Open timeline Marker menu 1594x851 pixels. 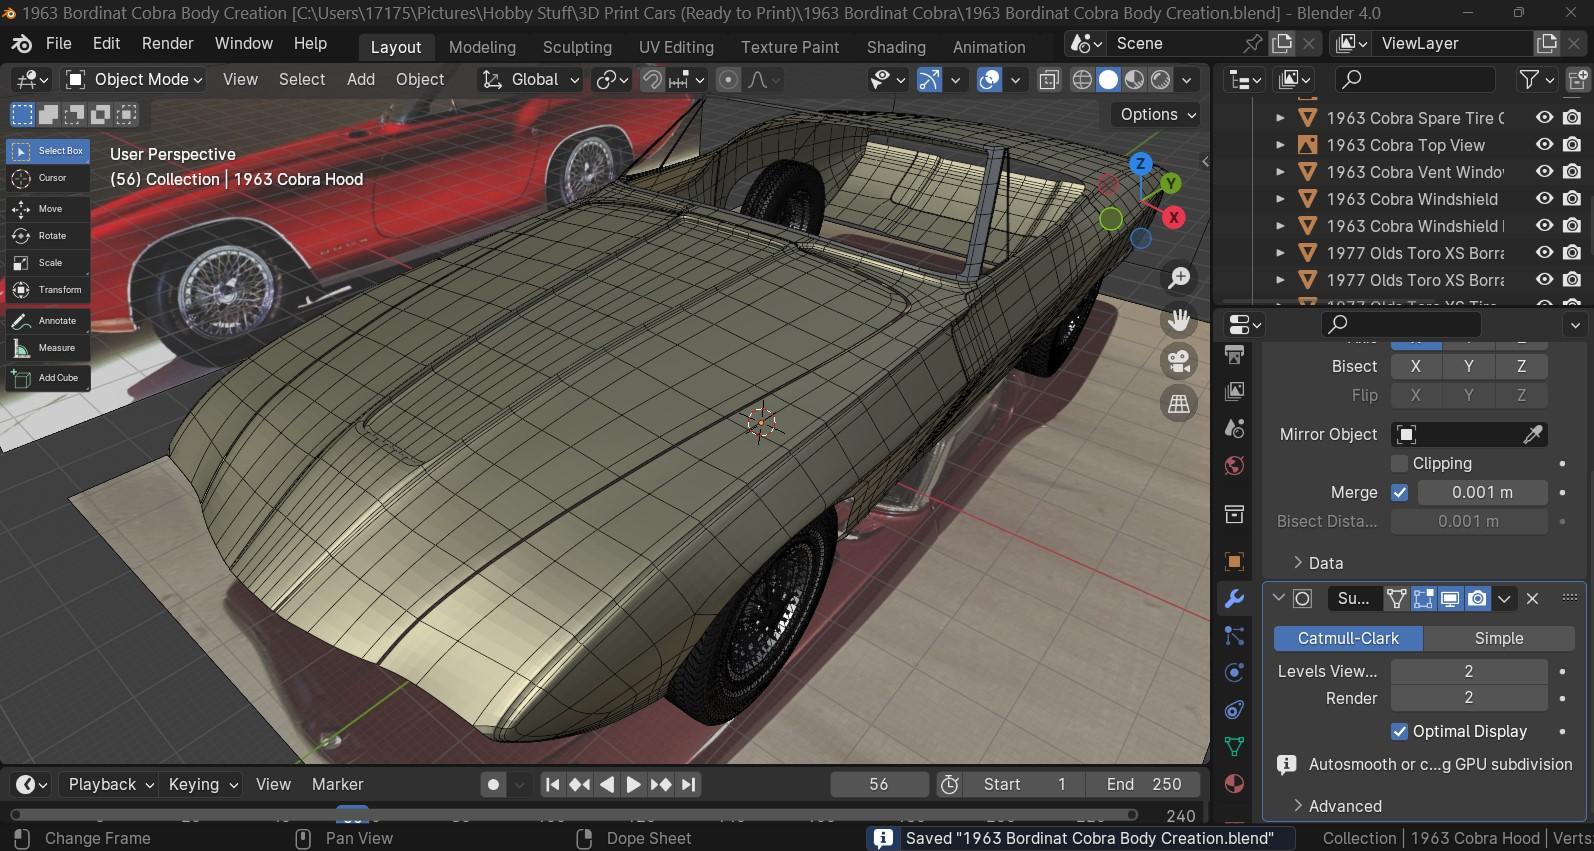point(337,785)
